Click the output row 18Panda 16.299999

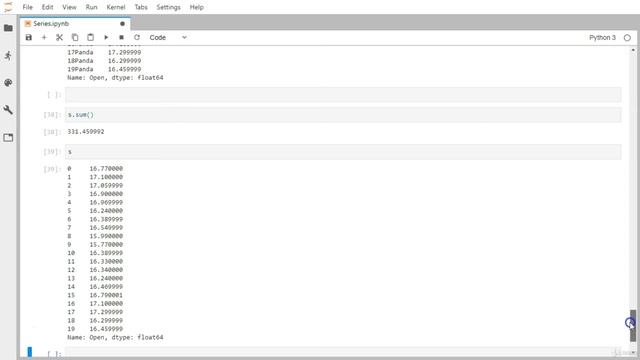coord(104,61)
